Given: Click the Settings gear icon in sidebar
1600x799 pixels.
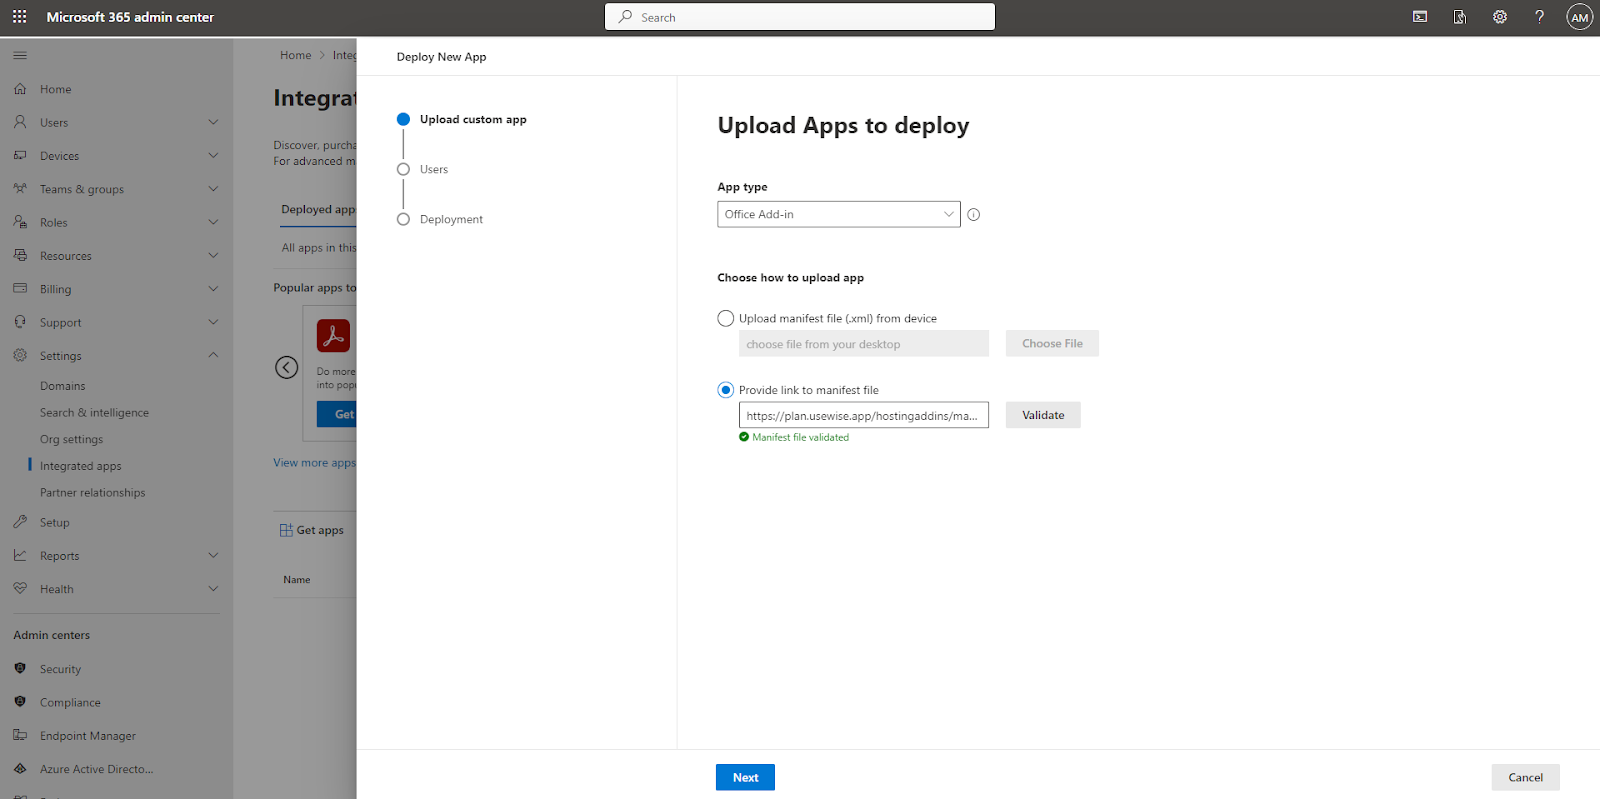Looking at the screenshot, I should 20,356.
